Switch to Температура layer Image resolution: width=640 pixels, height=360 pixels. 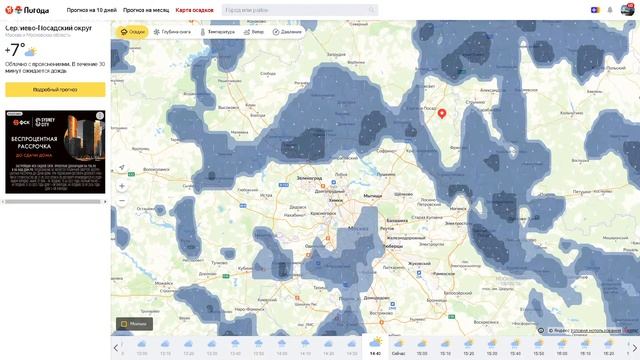[218, 31]
